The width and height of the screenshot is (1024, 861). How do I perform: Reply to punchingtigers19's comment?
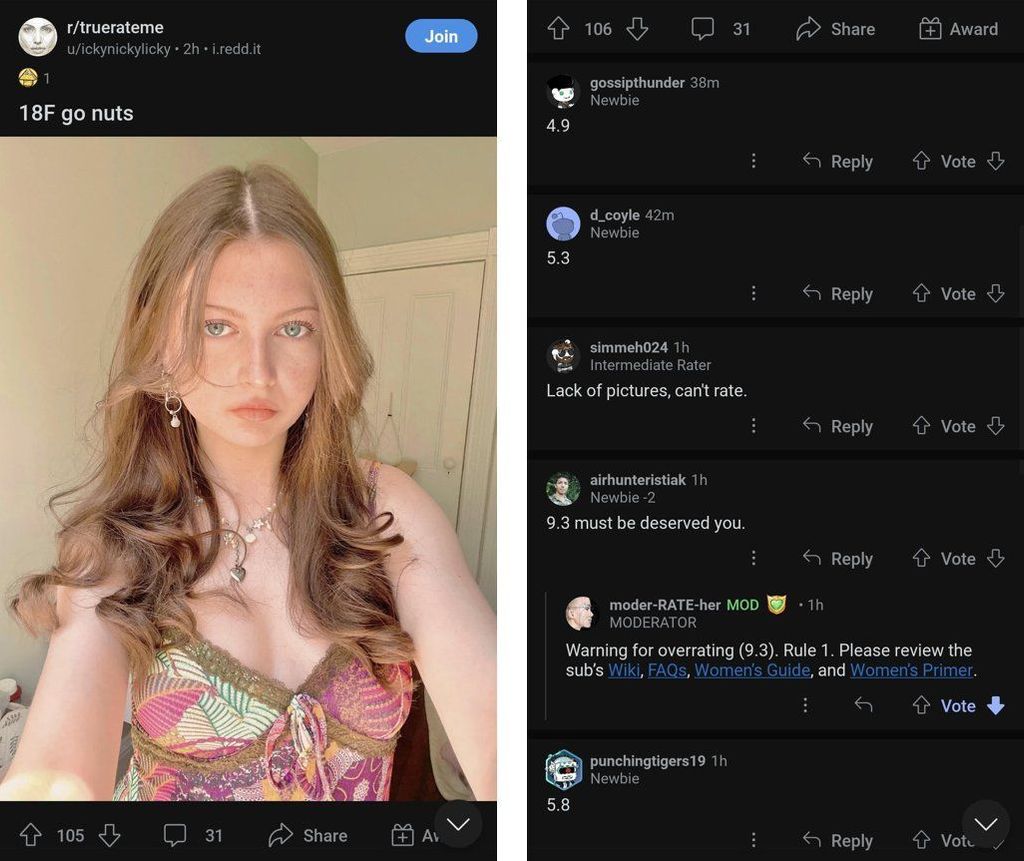(838, 841)
